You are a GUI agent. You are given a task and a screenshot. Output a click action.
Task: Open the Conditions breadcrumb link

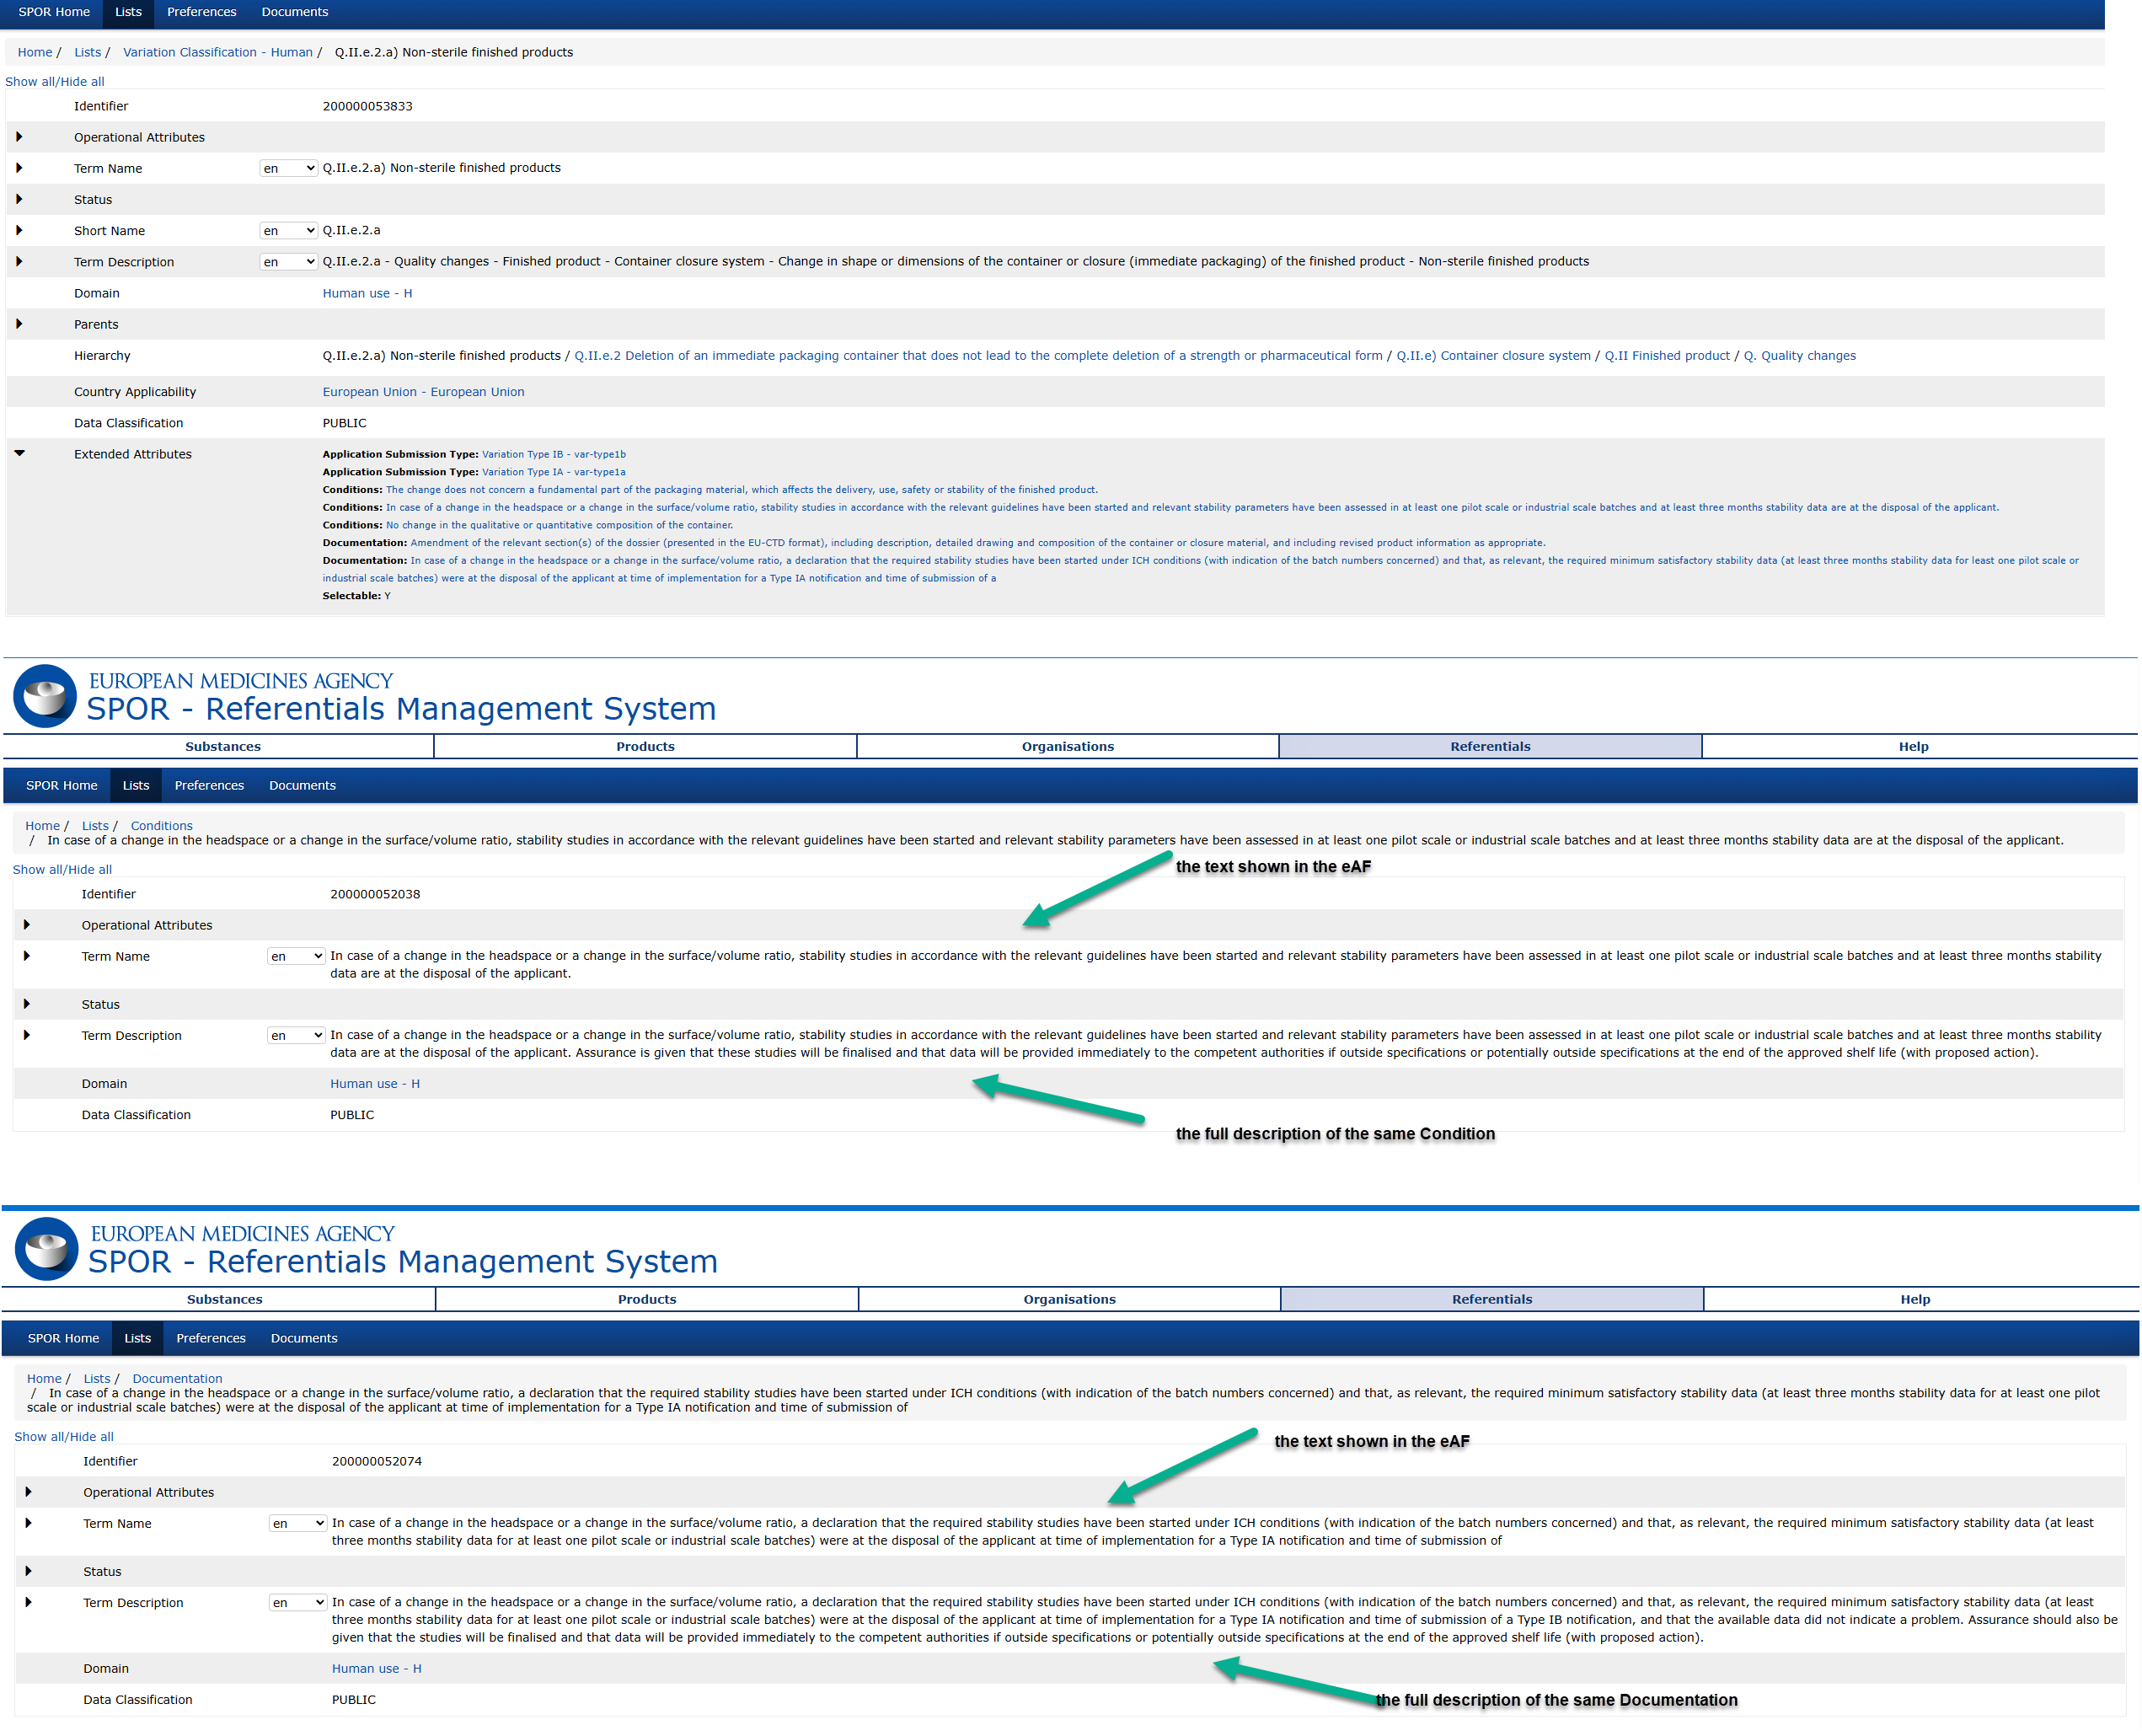161,826
